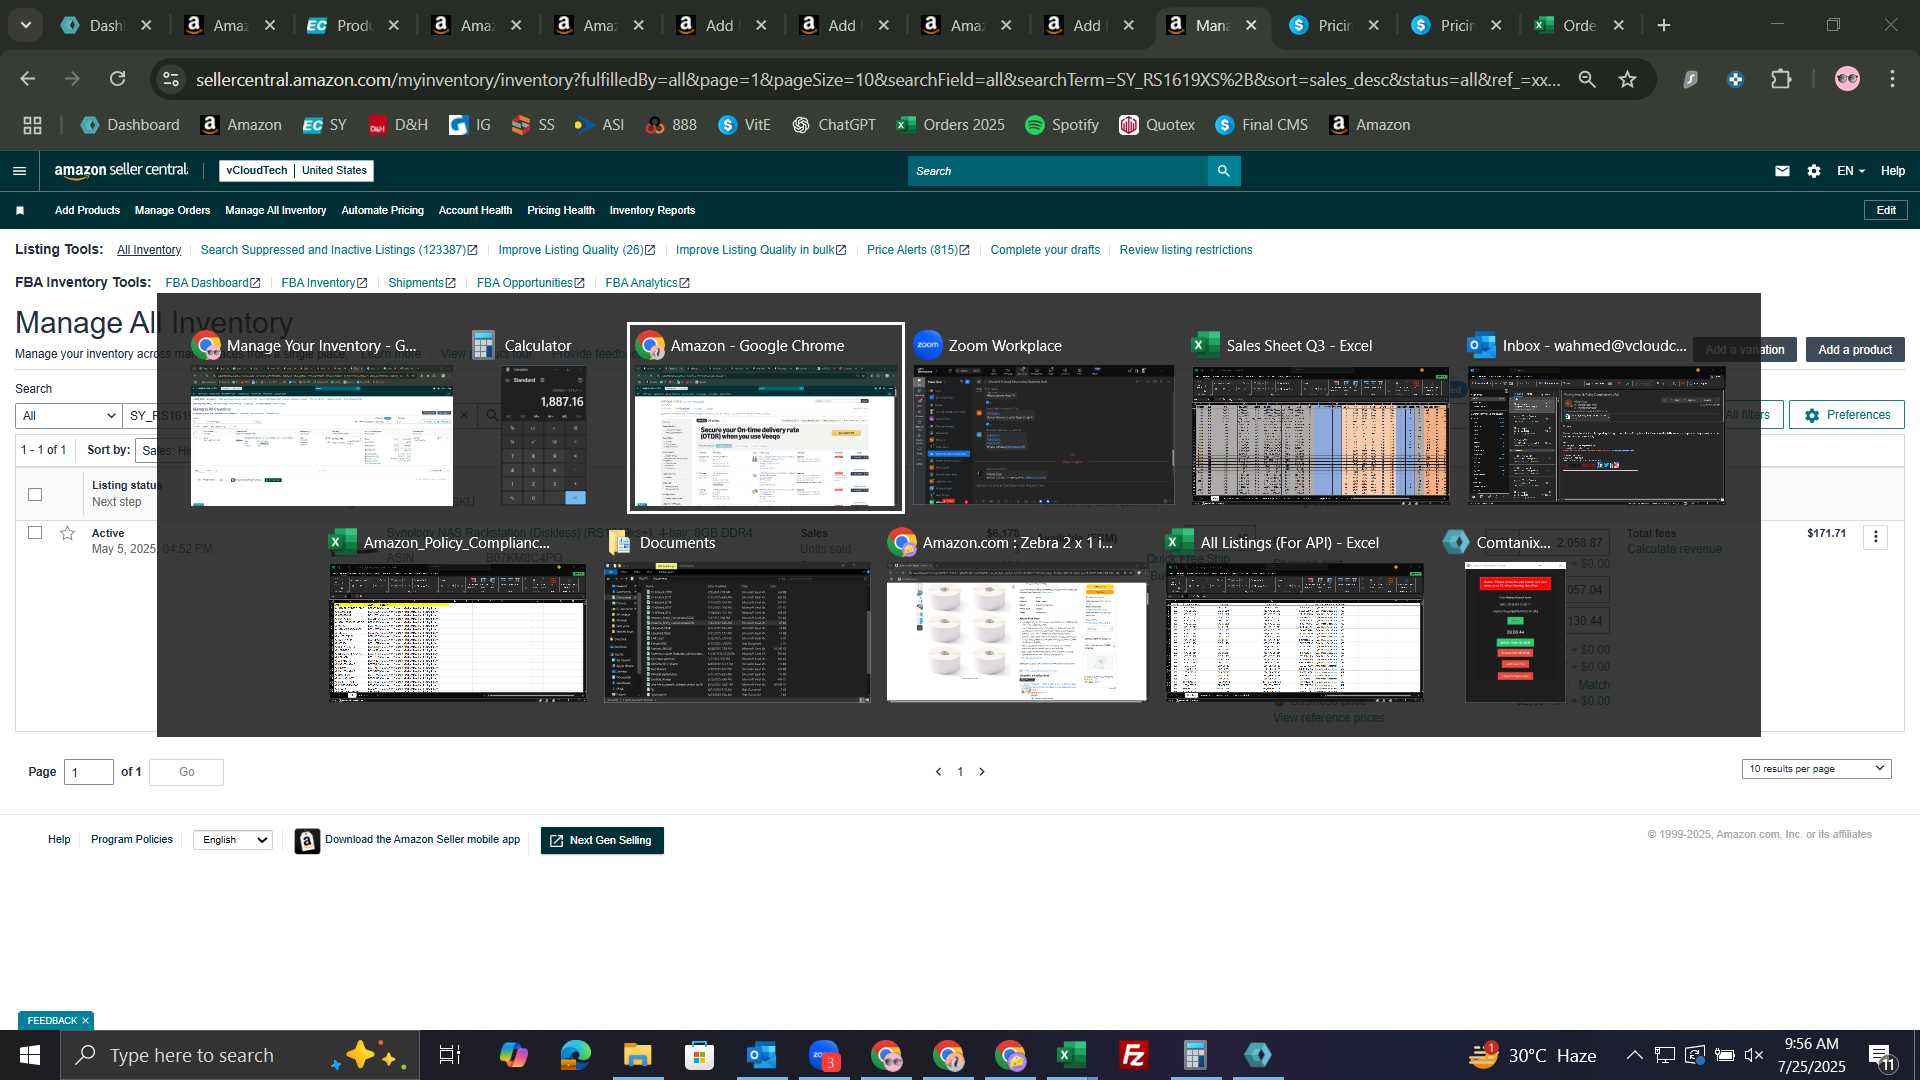1920x1080 pixels.
Task: Open the Automate Pricing menu
Action: (382, 210)
